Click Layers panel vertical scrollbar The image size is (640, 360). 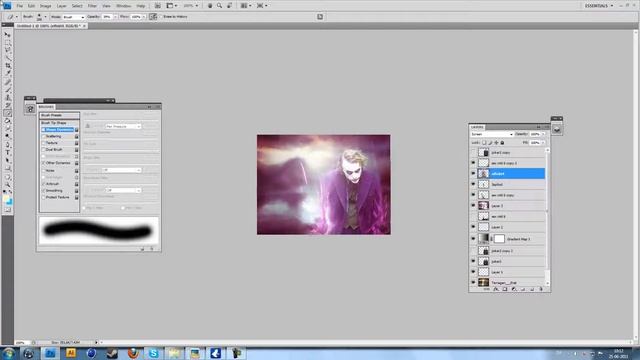pyautogui.click(x=547, y=217)
